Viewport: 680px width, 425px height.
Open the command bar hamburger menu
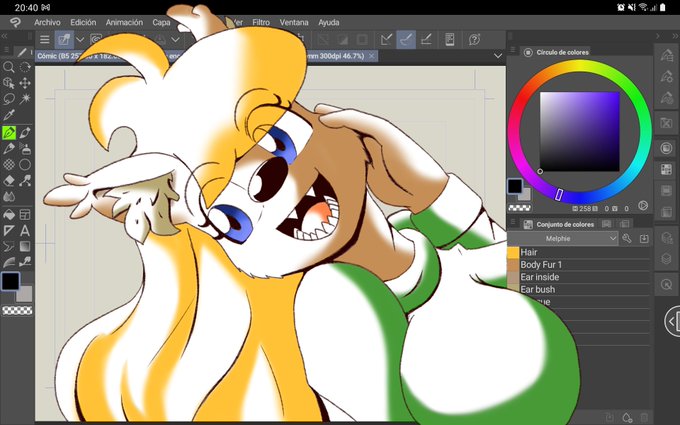coord(45,40)
